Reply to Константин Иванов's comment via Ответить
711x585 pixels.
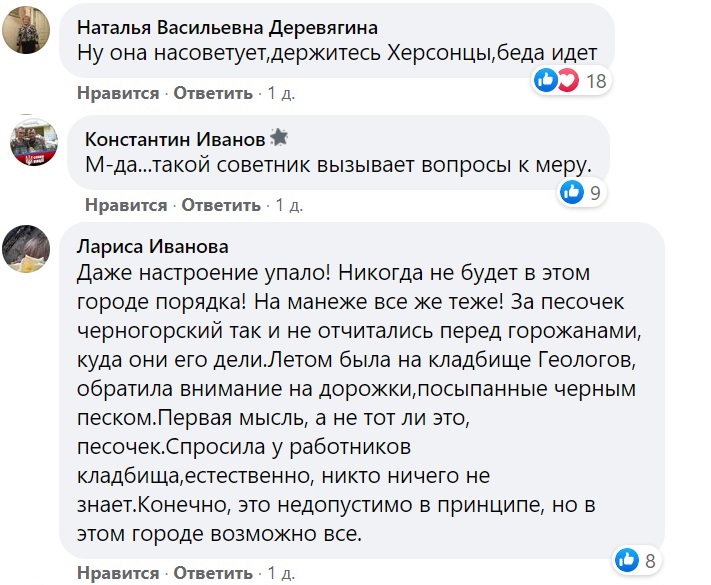coord(221,205)
